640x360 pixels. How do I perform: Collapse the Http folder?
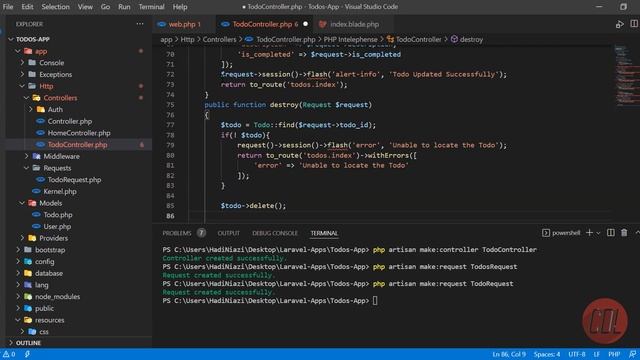pos(22,86)
